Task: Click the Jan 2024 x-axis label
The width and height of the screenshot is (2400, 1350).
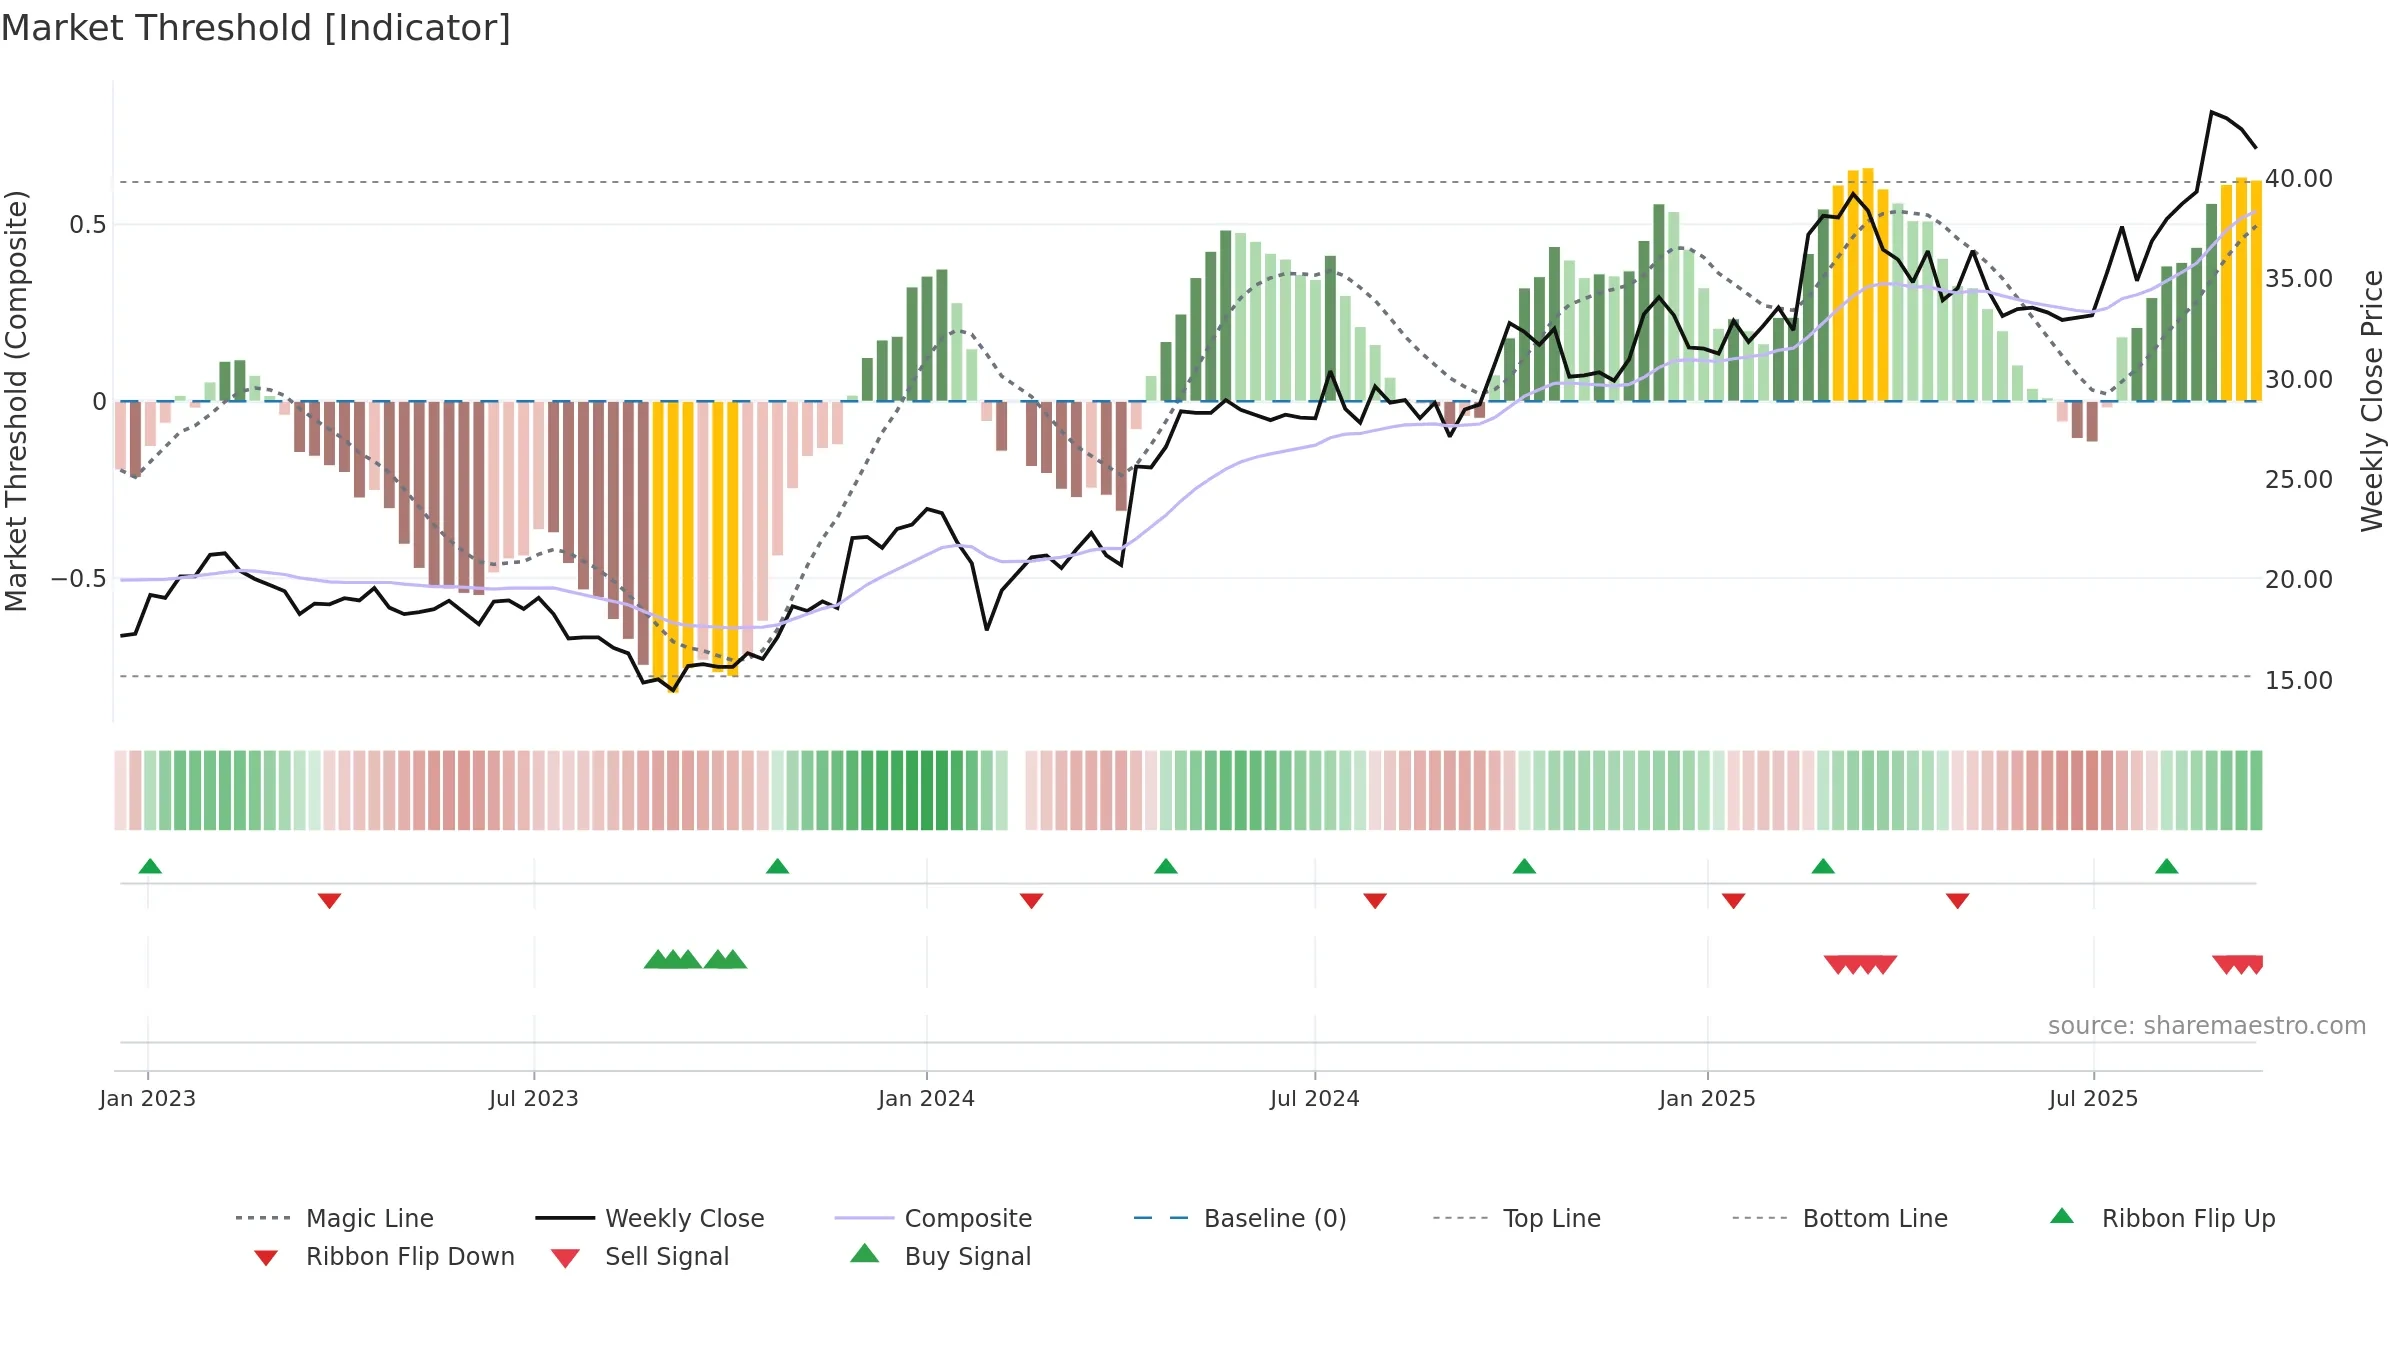Action: coord(927,1098)
